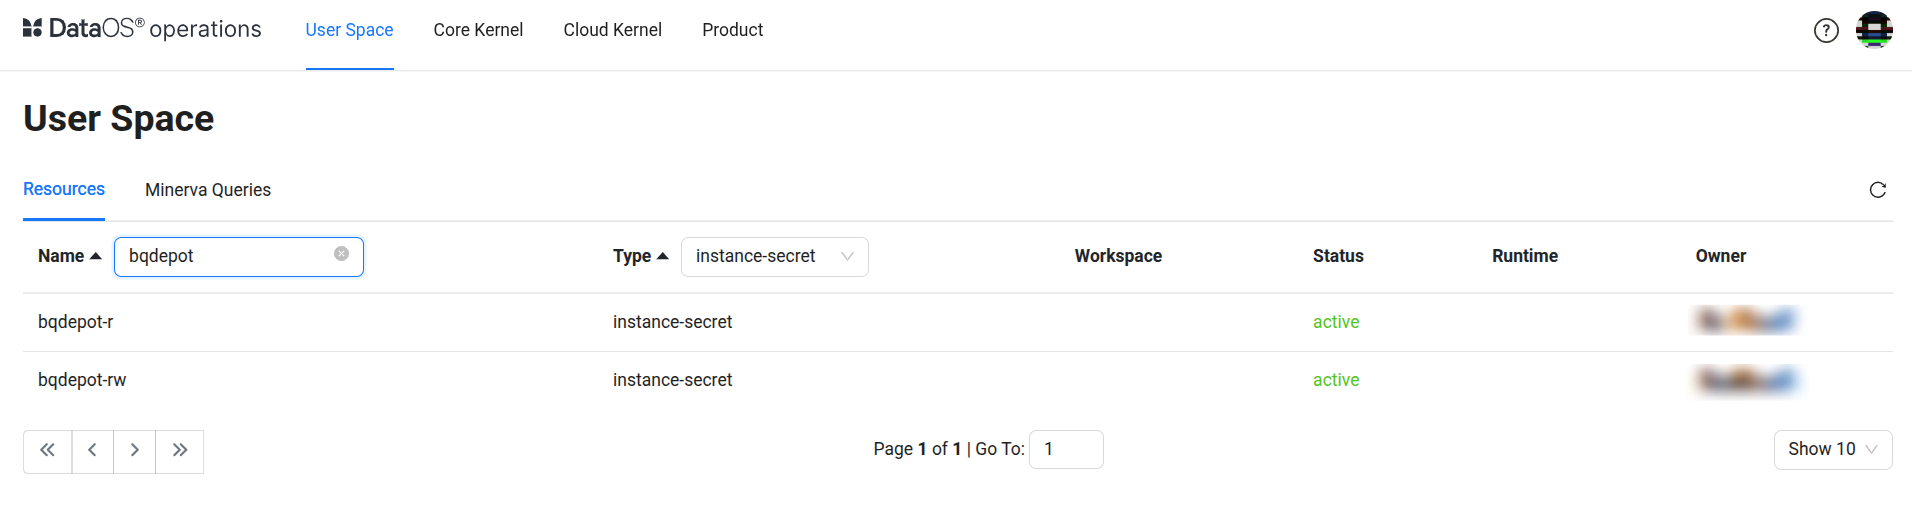The width and height of the screenshot is (1912, 519).
Task: Switch to the Core Kernel tab
Action: tap(478, 30)
